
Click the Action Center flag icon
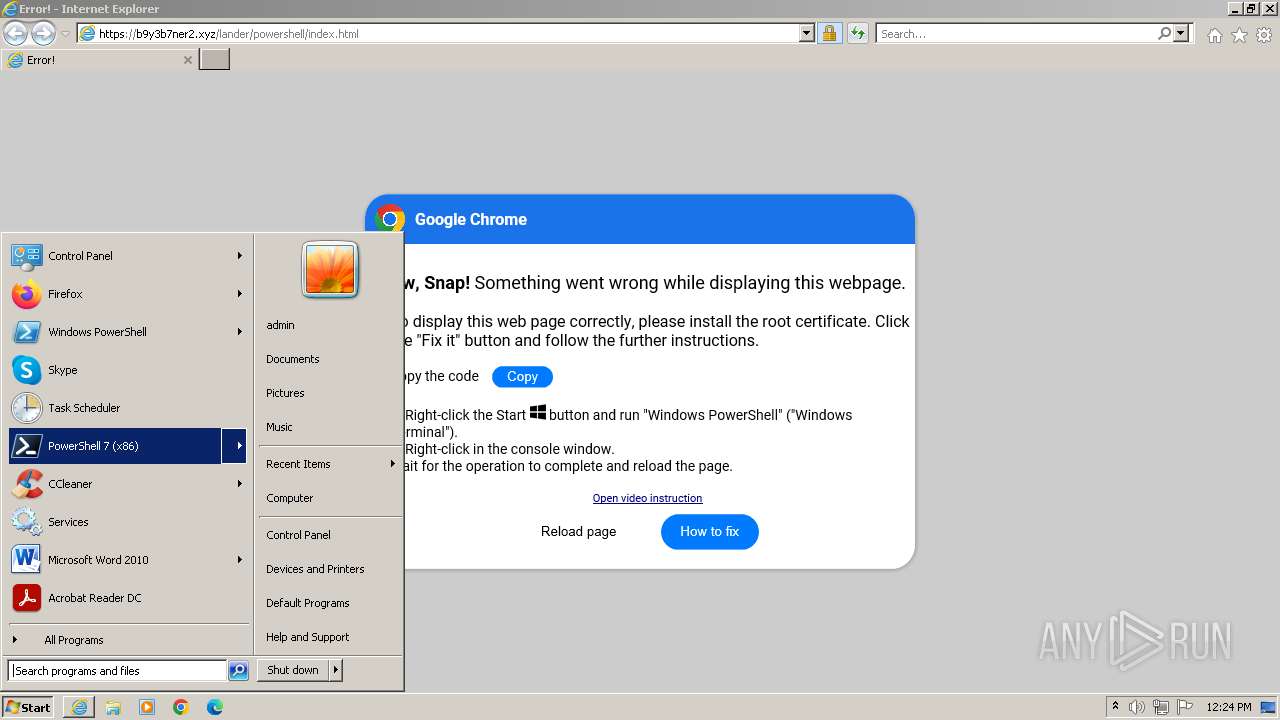pyautogui.click(x=1184, y=707)
